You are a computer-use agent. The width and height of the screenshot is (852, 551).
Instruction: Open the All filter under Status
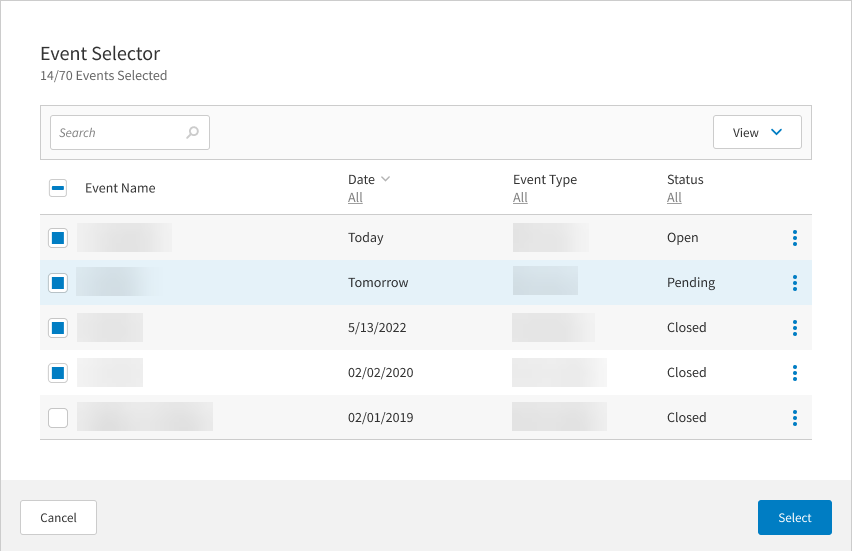(674, 198)
